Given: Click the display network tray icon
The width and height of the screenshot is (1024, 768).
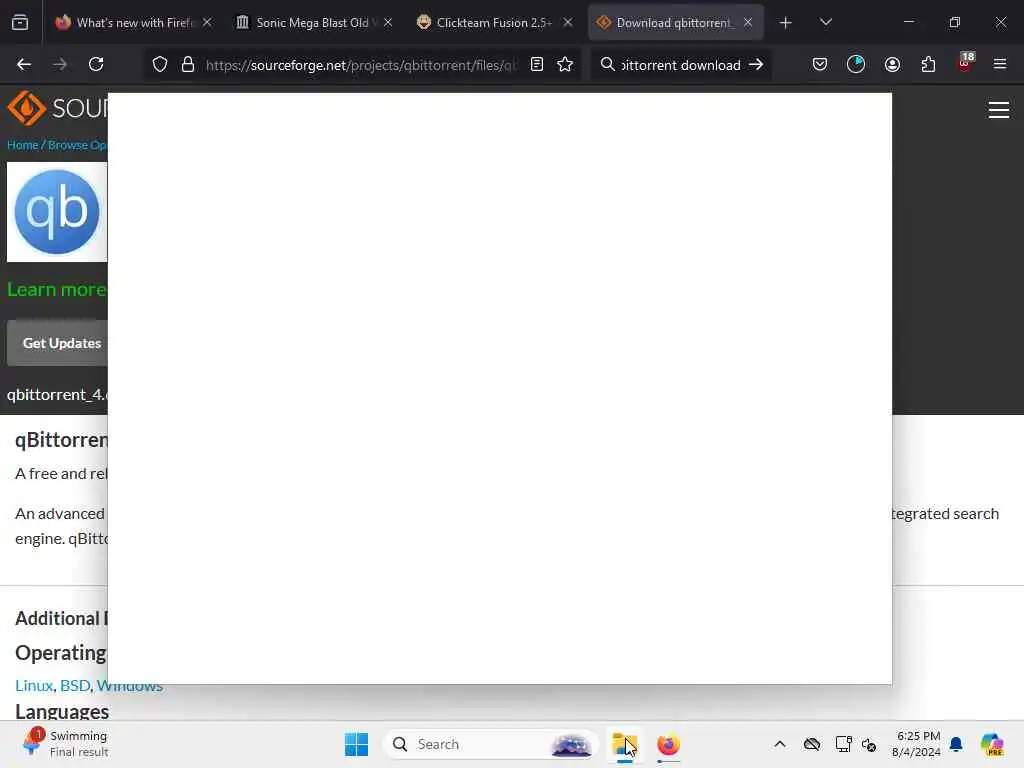Looking at the screenshot, I should coord(843,744).
